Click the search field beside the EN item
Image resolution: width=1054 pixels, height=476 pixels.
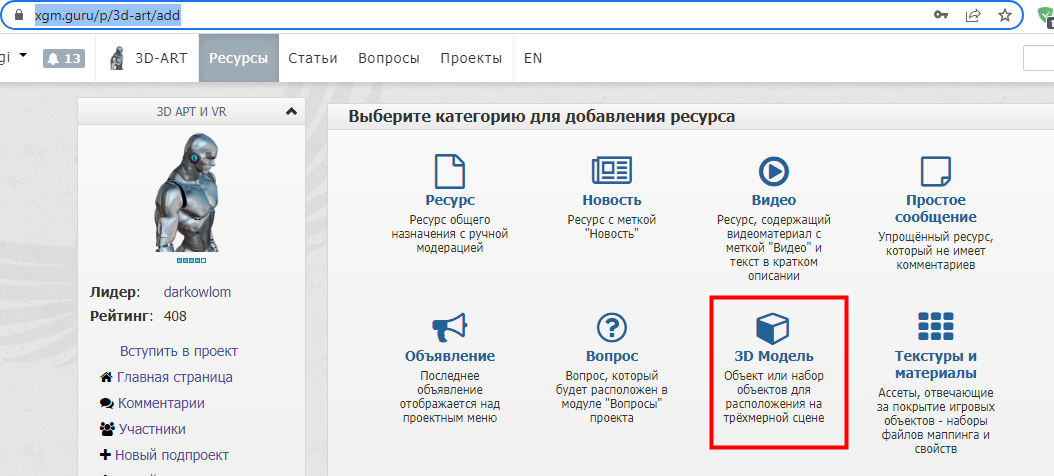click(x=1039, y=58)
